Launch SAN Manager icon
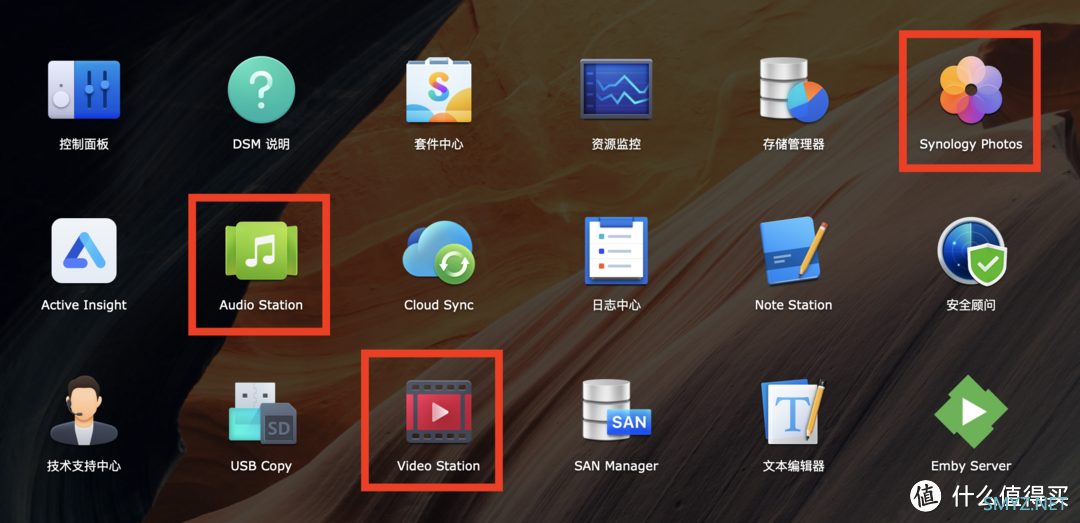This screenshot has width=1080, height=523. (x=616, y=411)
